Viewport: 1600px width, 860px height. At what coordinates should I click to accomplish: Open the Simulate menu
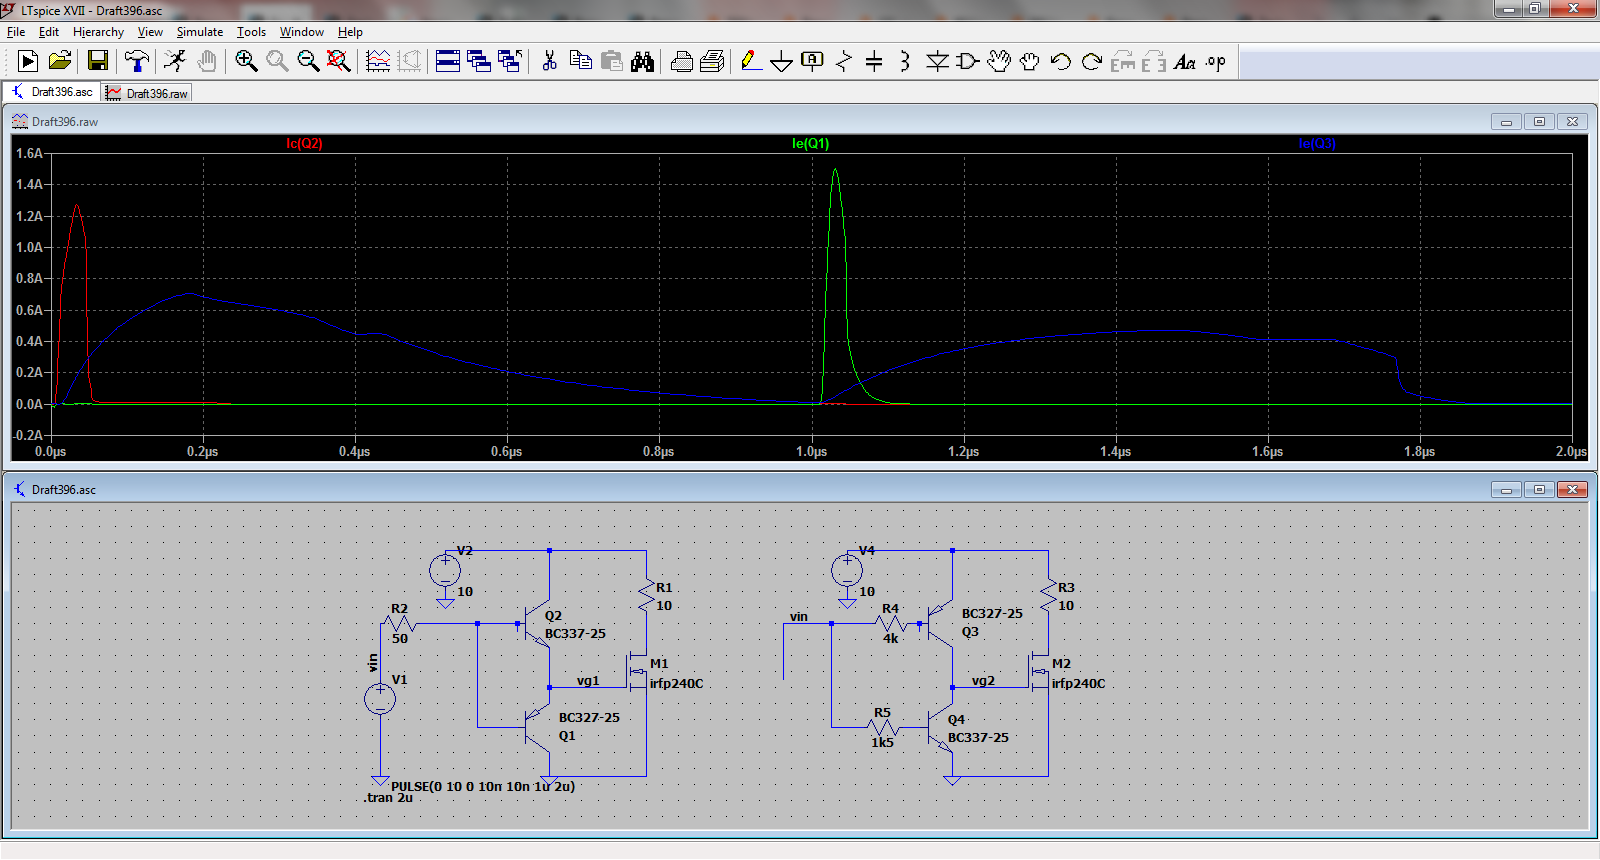click(x=200, y=32)
